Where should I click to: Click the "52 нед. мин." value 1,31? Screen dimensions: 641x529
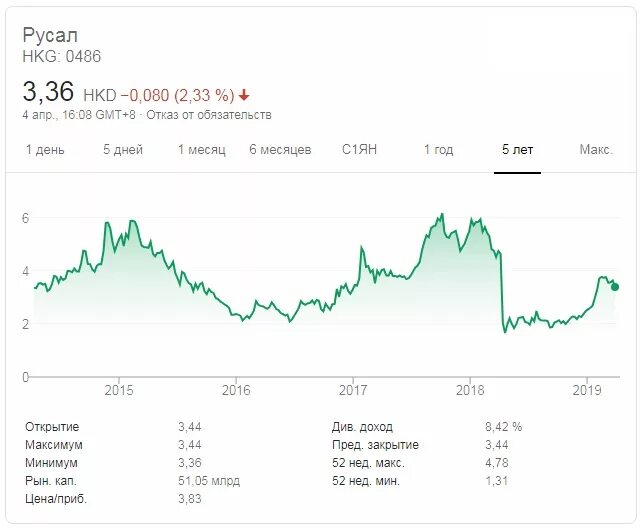(x=497, y=481)
